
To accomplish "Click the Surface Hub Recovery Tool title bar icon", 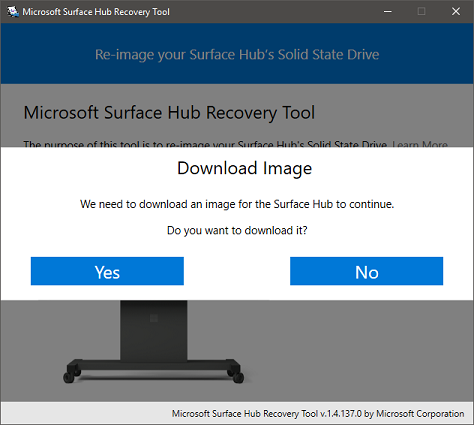I will [x=13, y=11].
